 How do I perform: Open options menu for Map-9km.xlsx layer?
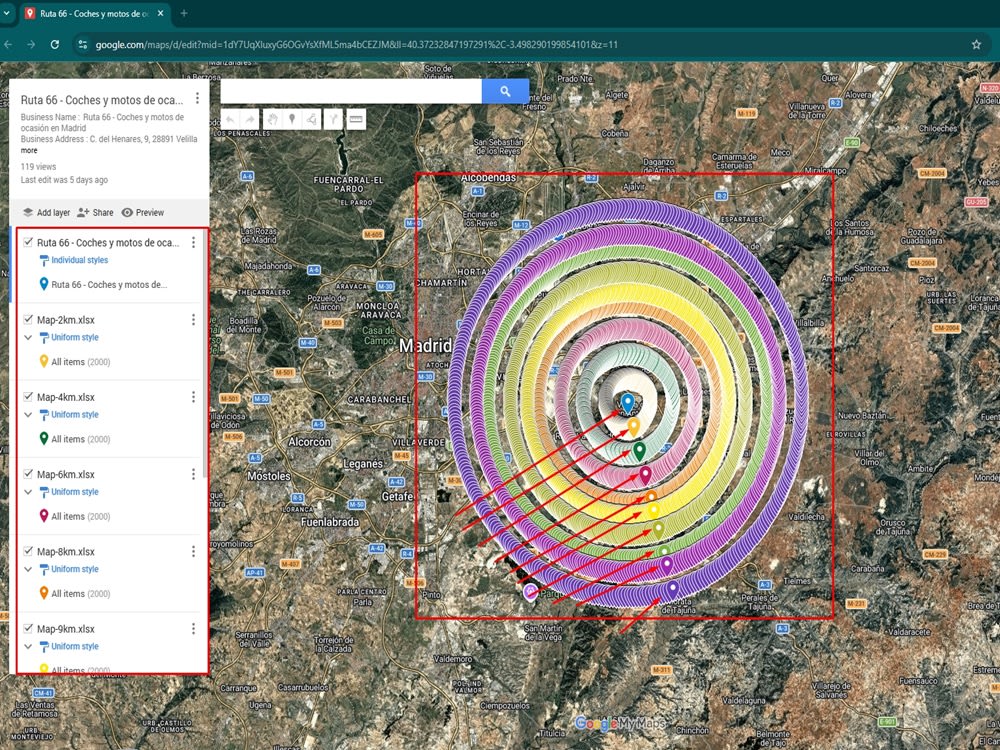point(193,629)
